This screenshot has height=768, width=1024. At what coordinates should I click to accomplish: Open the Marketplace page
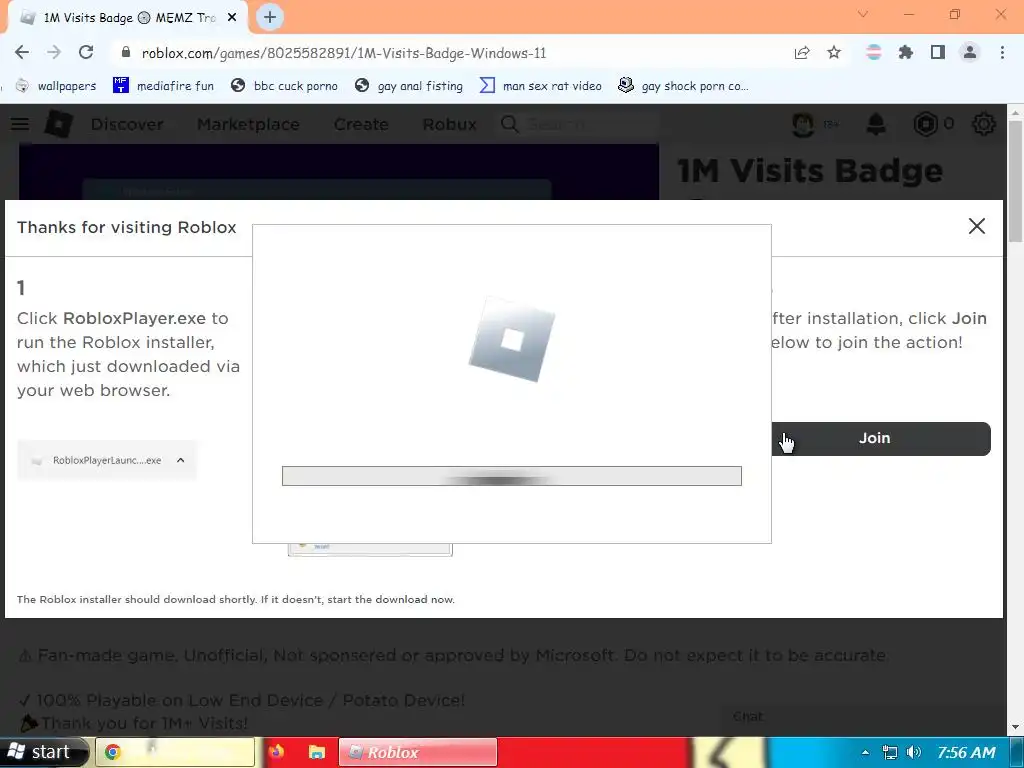[248, 124]
